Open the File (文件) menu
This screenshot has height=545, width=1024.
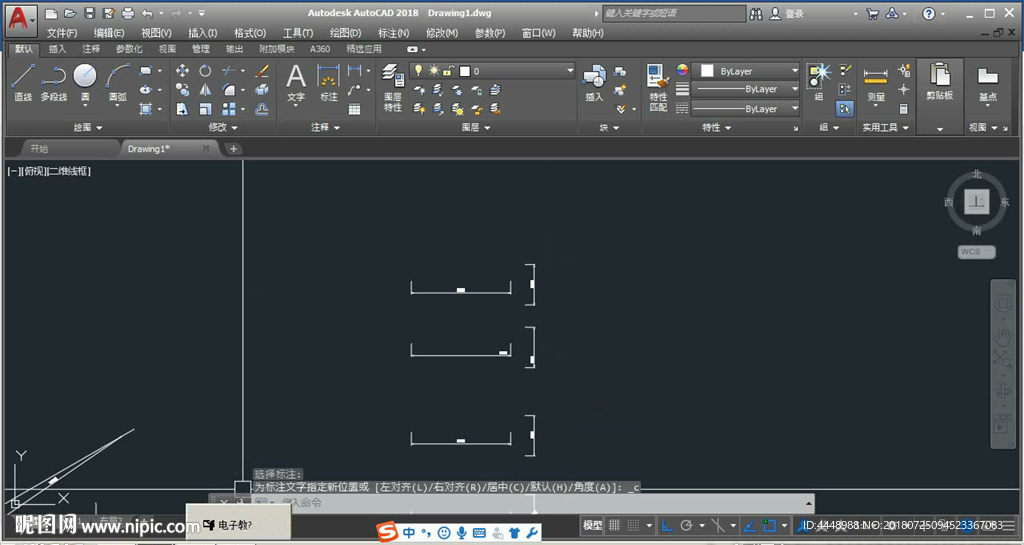61,33
